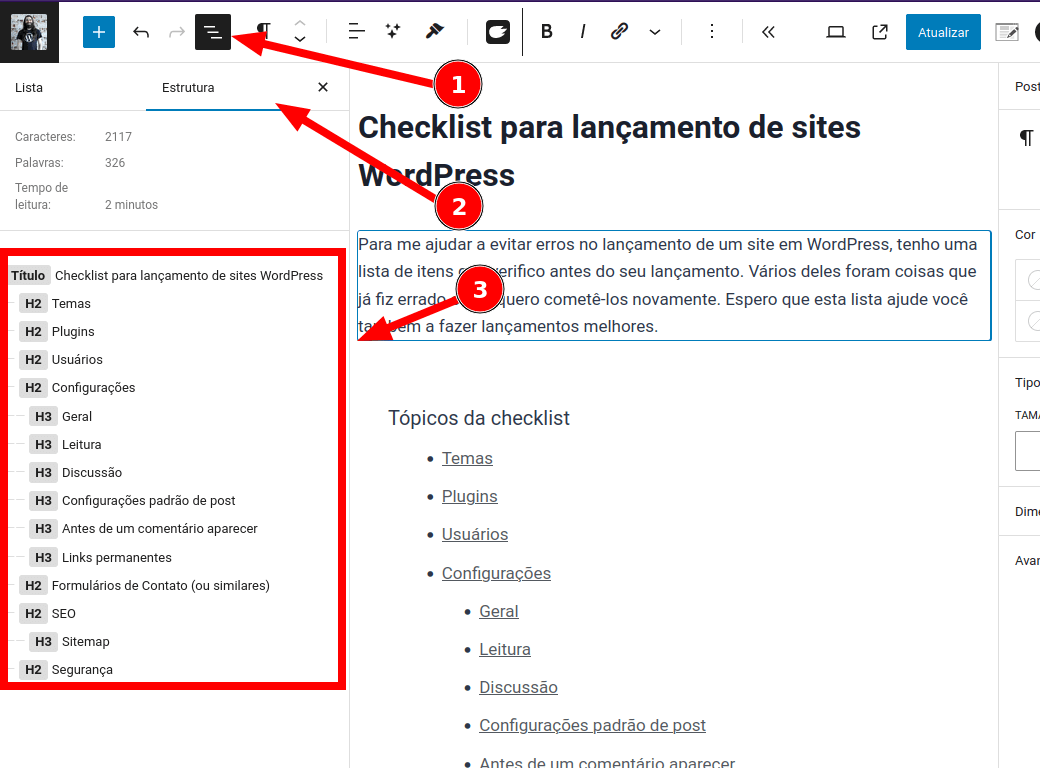Open more rich text formatting options

[655, 32]
